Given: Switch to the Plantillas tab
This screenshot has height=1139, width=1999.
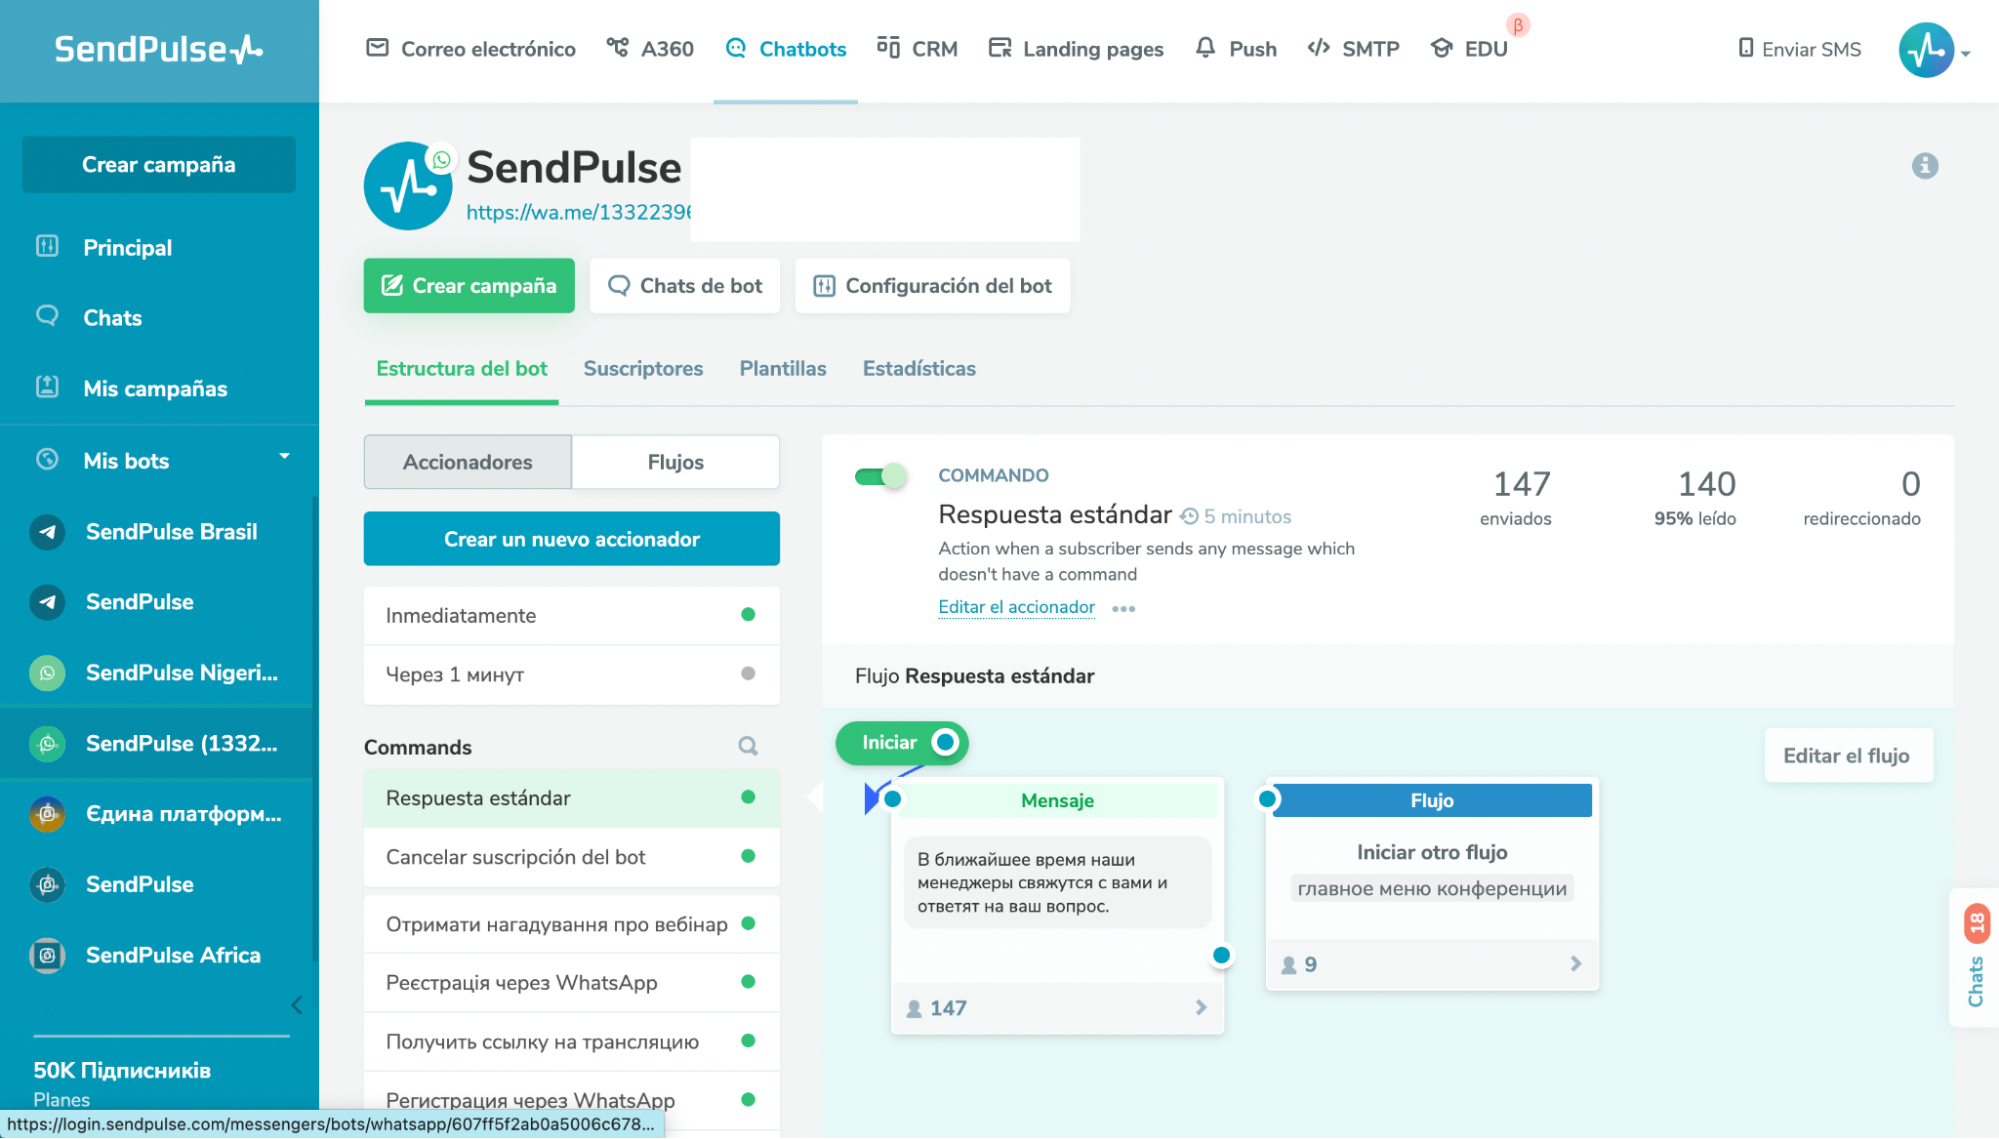Looking at the screenshot, I should 783,369.
